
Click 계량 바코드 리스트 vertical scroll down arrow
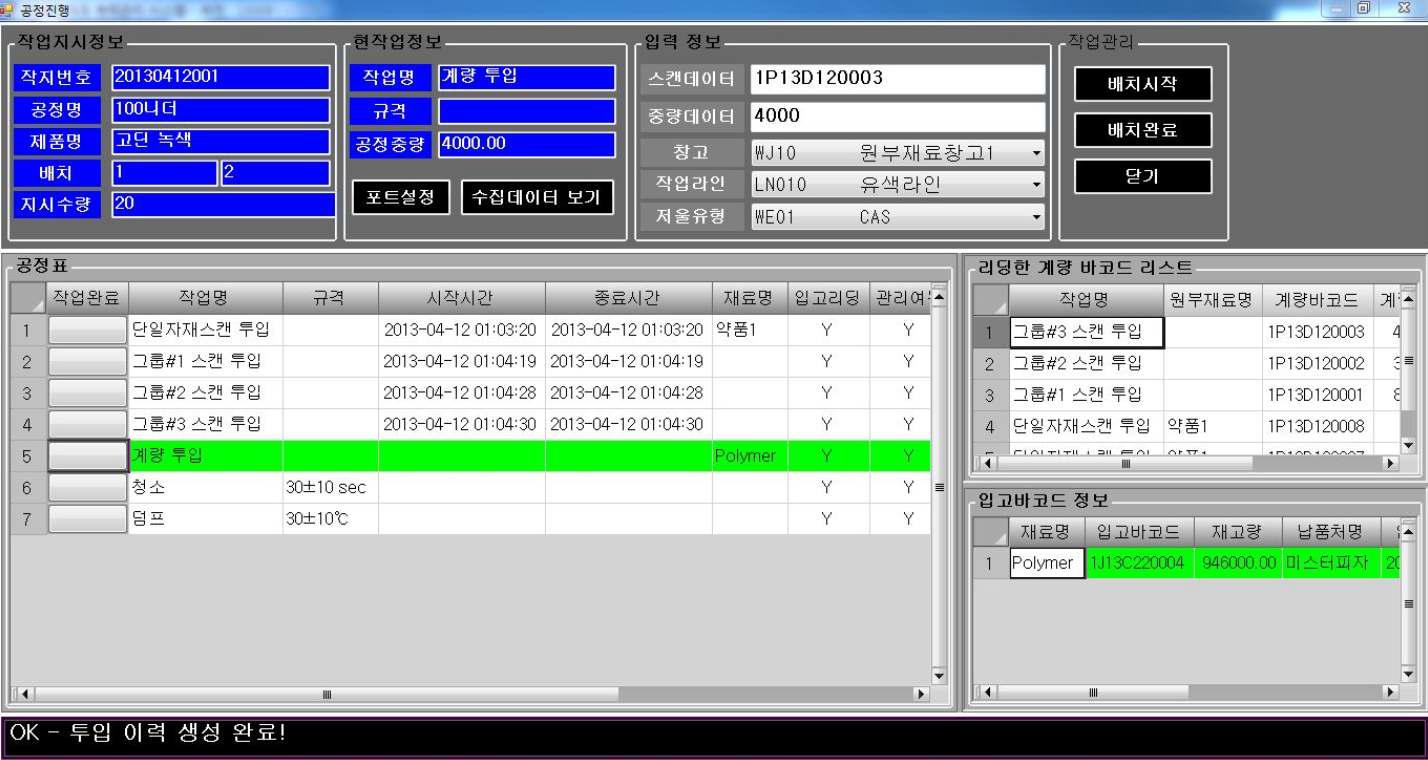1408,445
